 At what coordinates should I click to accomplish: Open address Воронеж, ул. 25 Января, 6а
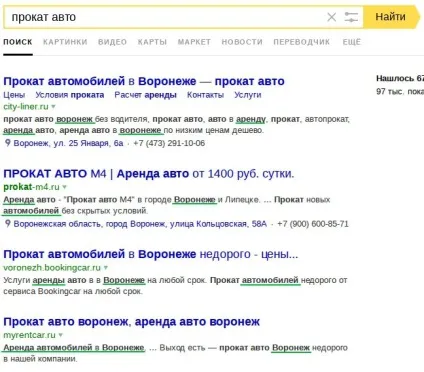tap(68, 143)
